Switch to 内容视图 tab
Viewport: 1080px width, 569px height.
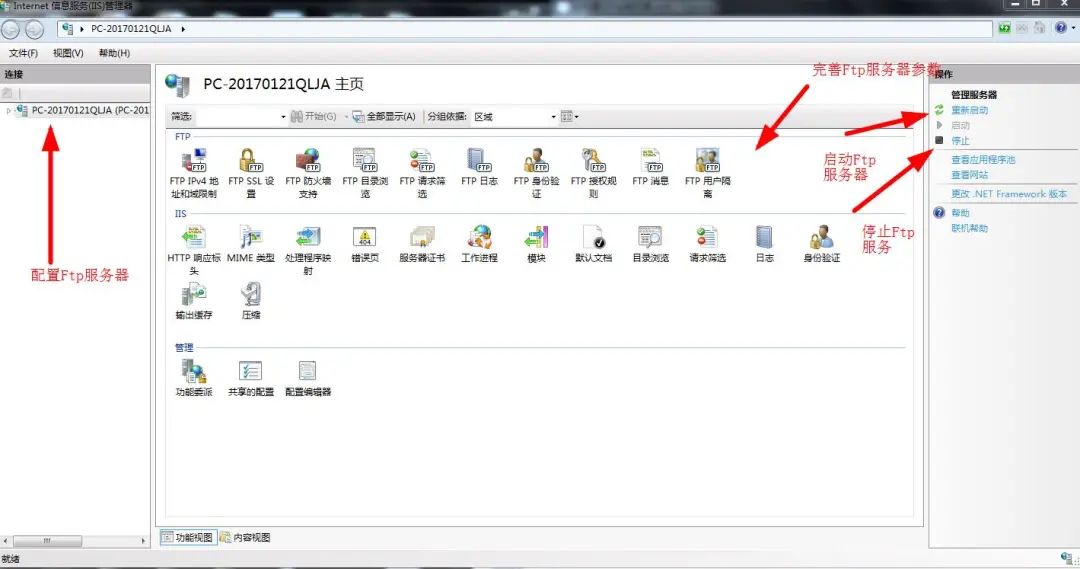click(246, 537)
